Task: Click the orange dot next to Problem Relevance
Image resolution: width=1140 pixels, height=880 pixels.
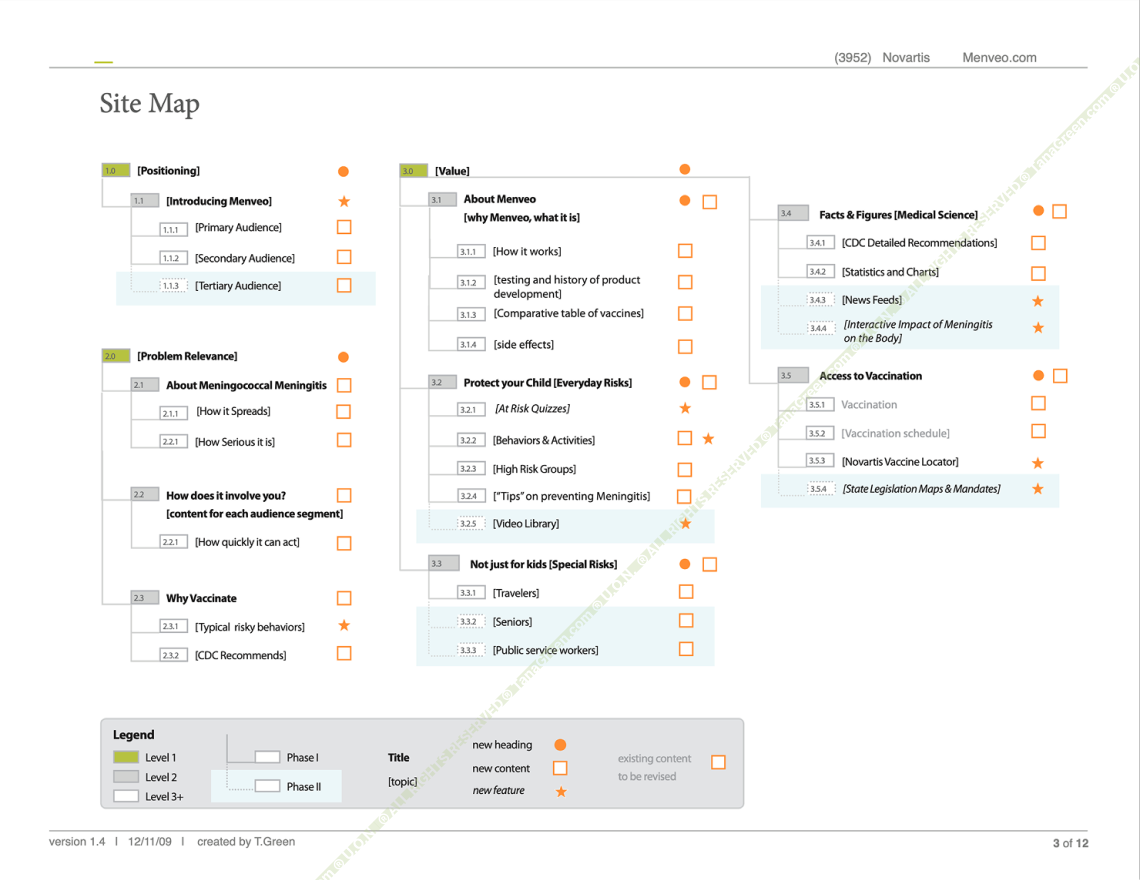Action: tap(343, 357)
